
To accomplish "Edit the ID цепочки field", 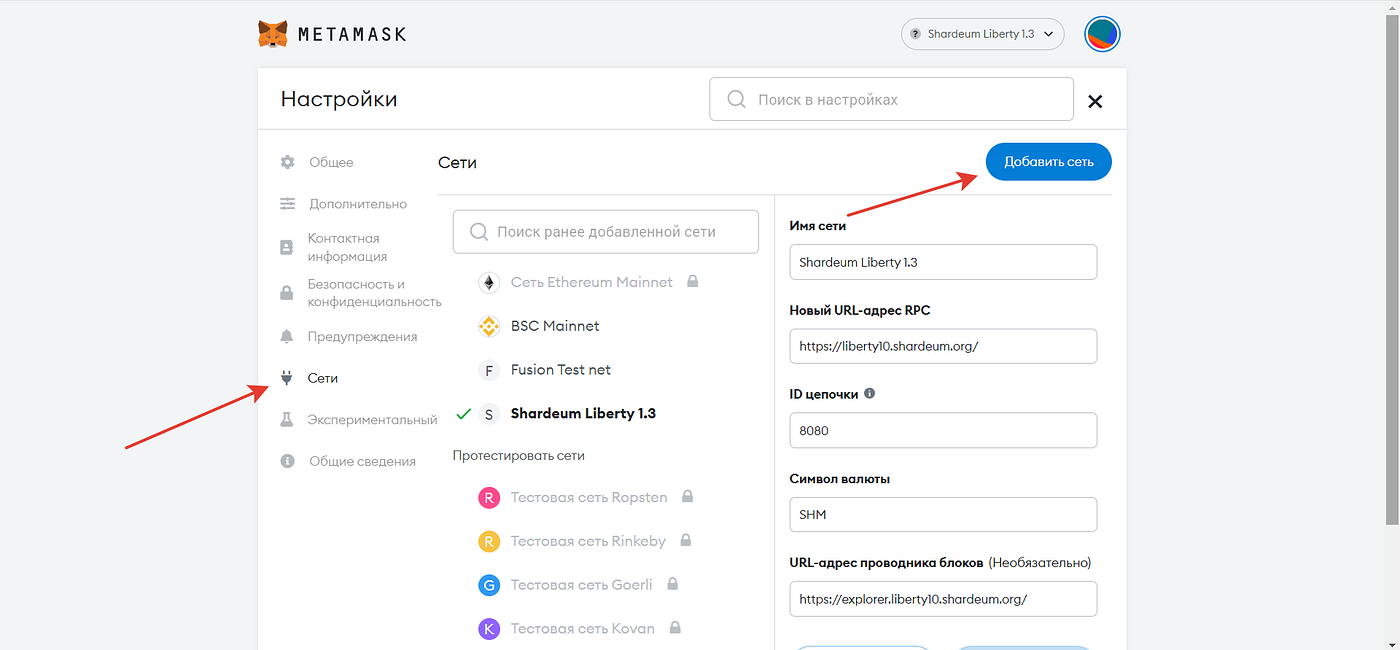I will 943,430.
